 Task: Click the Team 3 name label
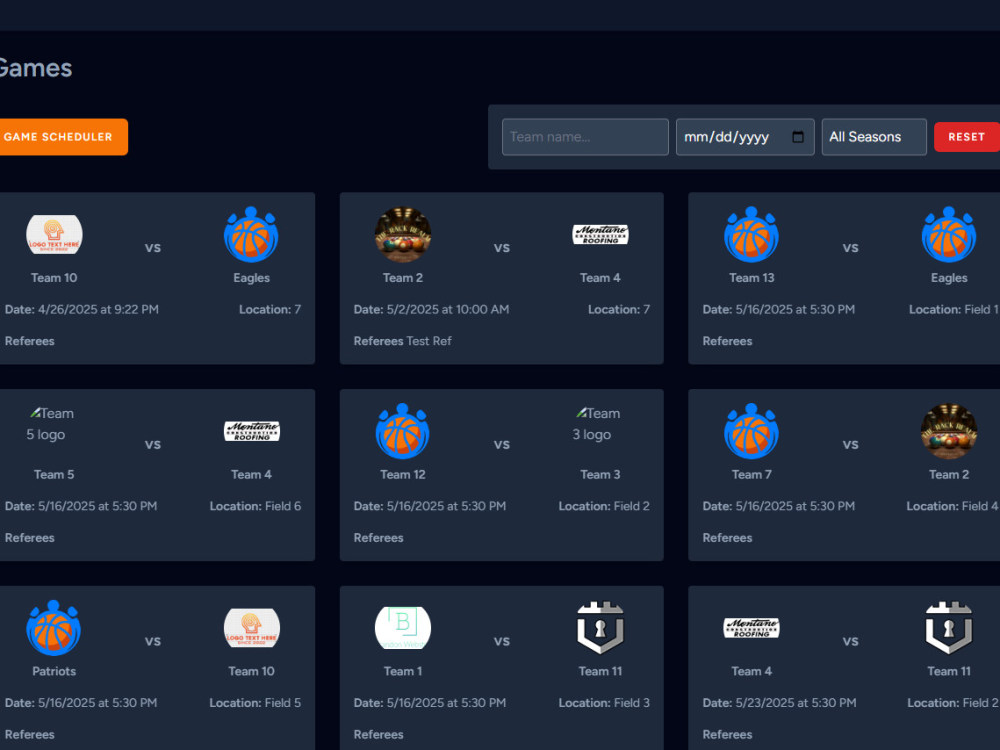pos(600,474)
